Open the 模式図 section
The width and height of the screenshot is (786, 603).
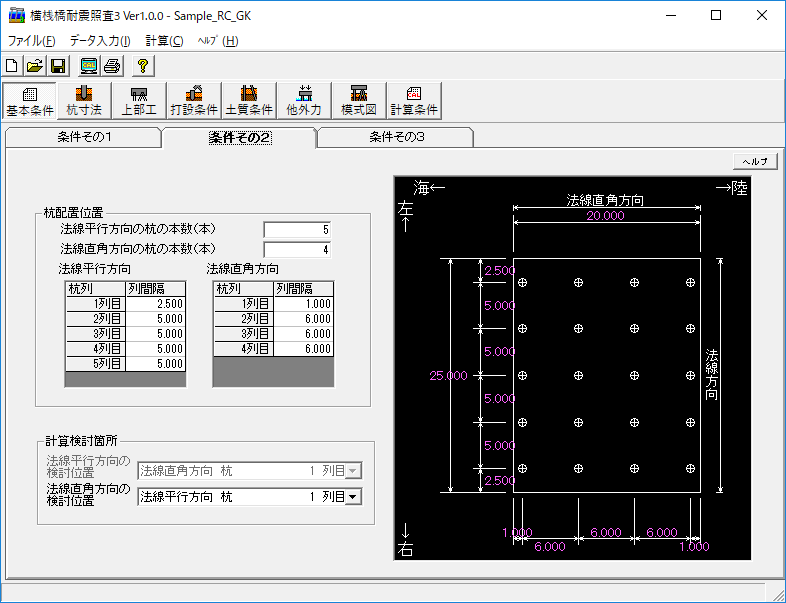click(359, 101)
